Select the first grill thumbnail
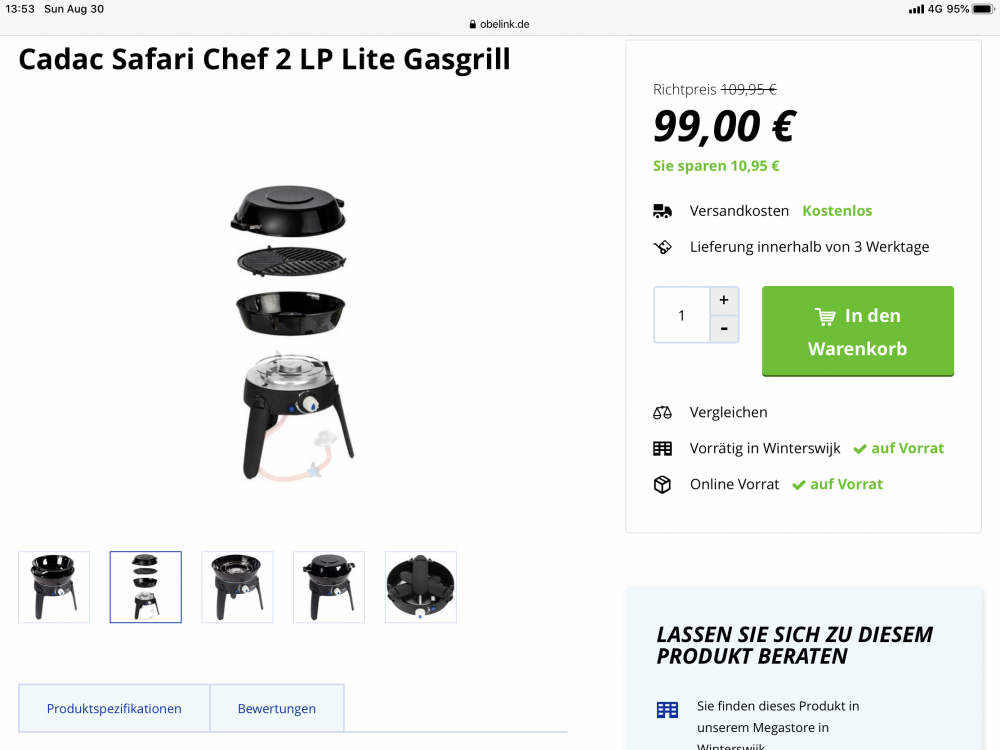Image resolution: width=1000 pixels, height=750 pixels. (x=54, y=587)
